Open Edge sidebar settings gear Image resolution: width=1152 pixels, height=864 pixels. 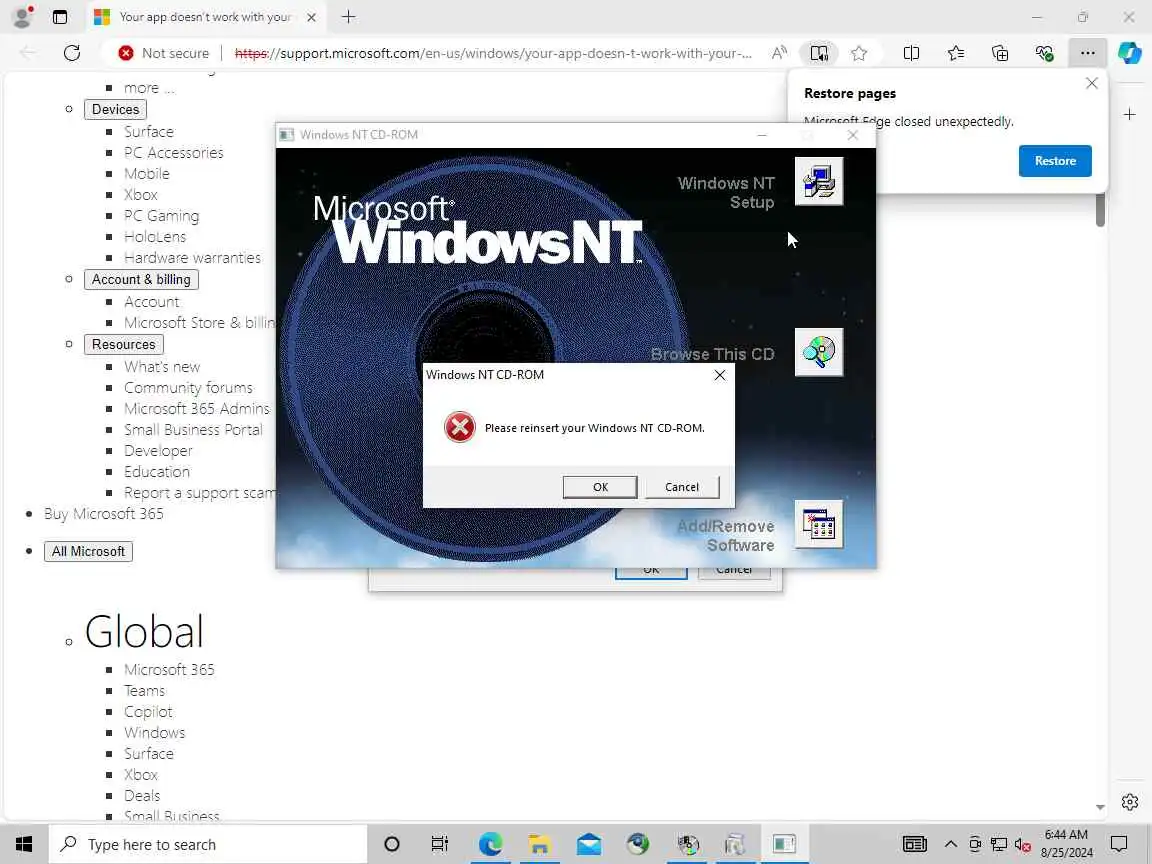pyautogui.click(x=1130, y=802)
